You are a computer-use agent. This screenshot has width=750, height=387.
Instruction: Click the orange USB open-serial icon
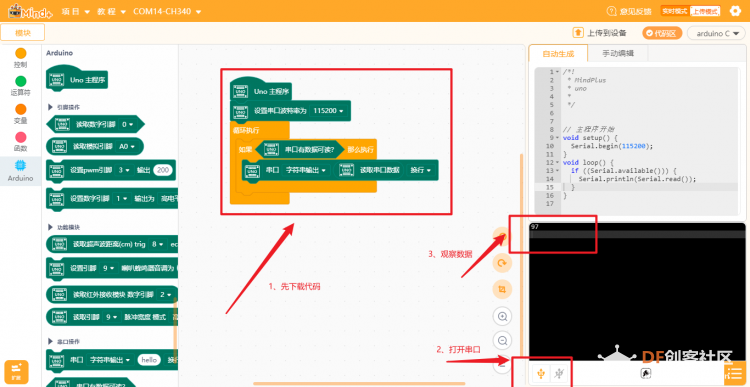coord(541,373)
